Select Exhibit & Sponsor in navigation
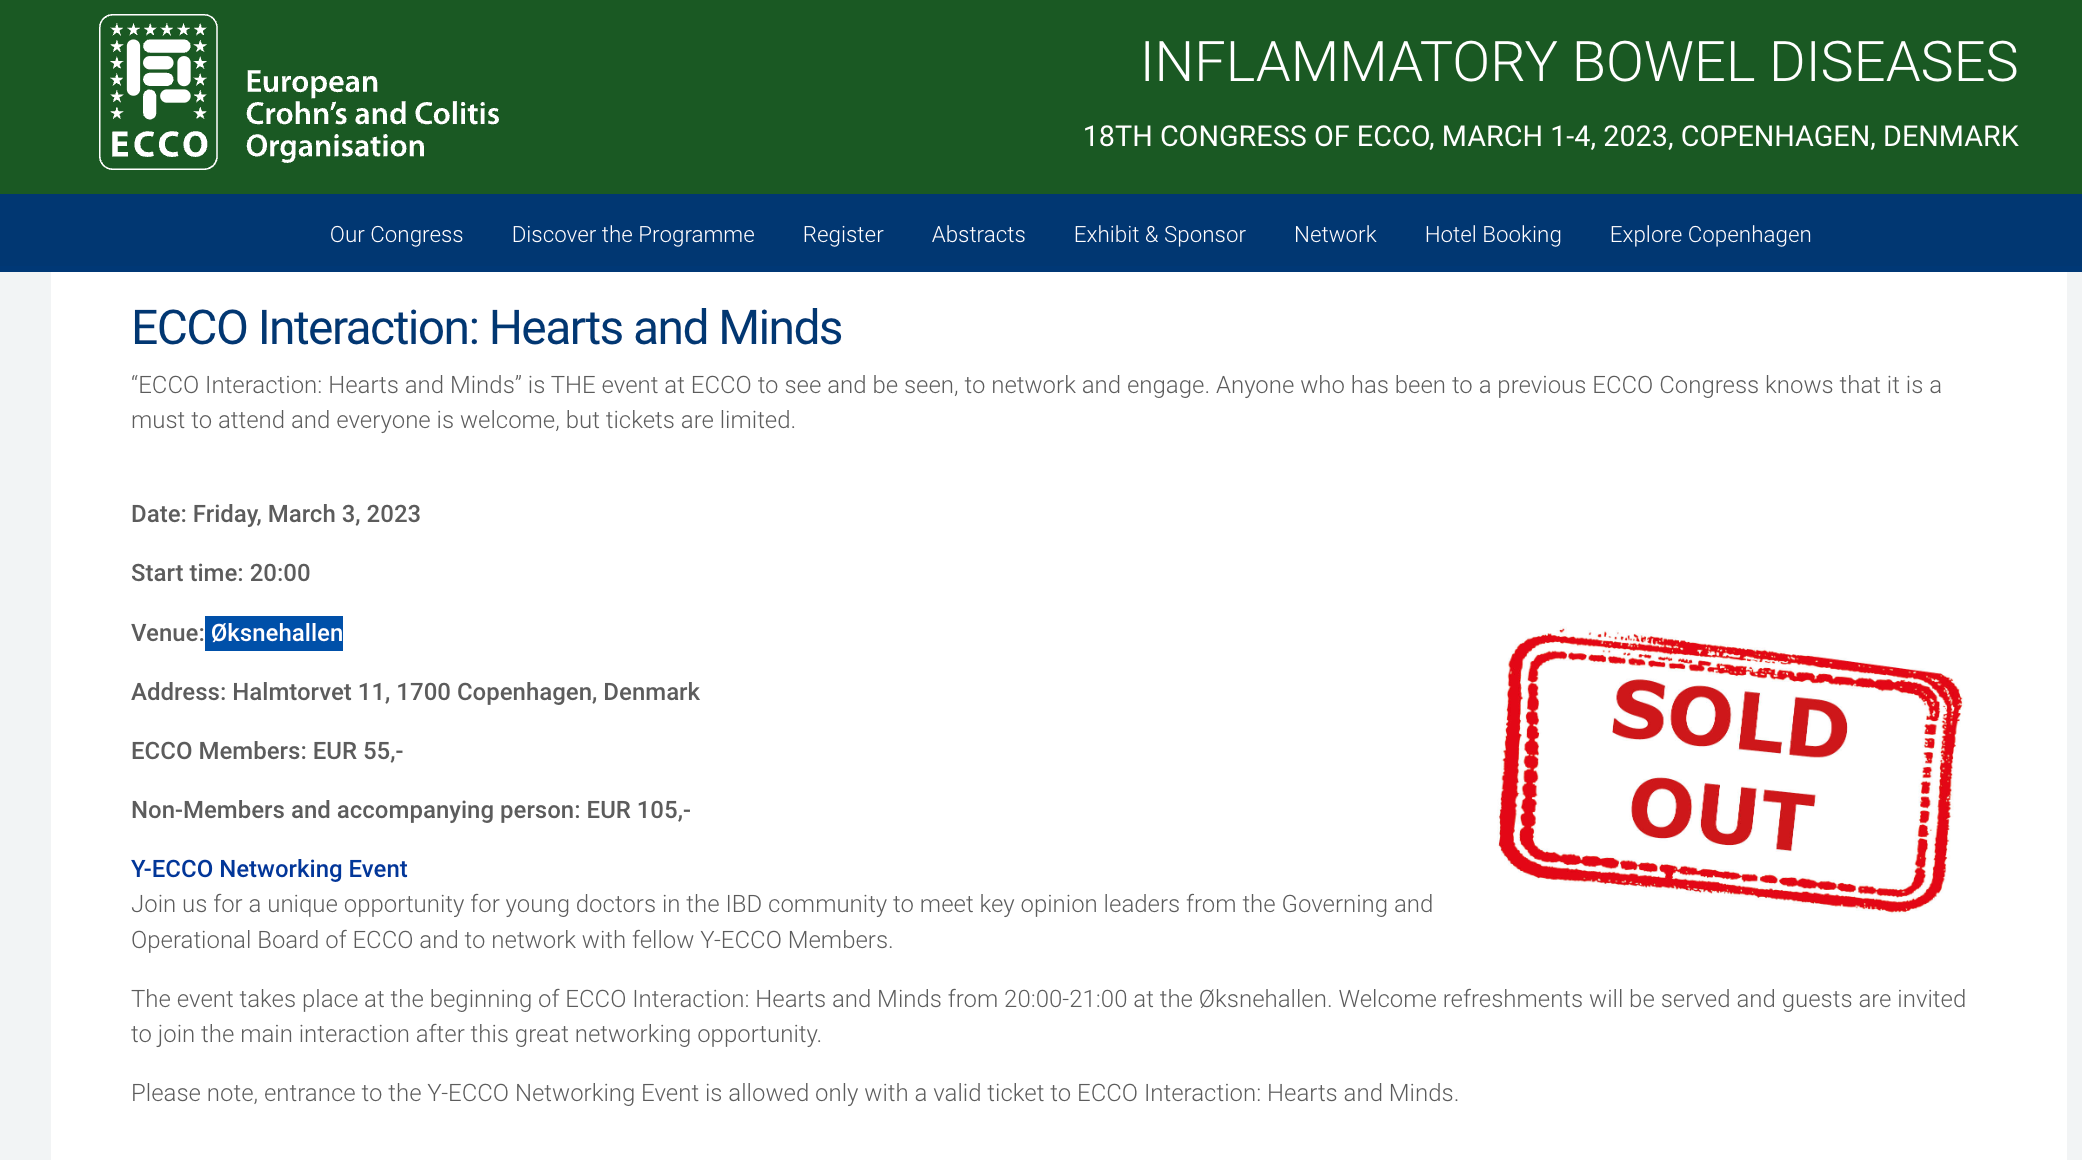 coord(1159,234)
